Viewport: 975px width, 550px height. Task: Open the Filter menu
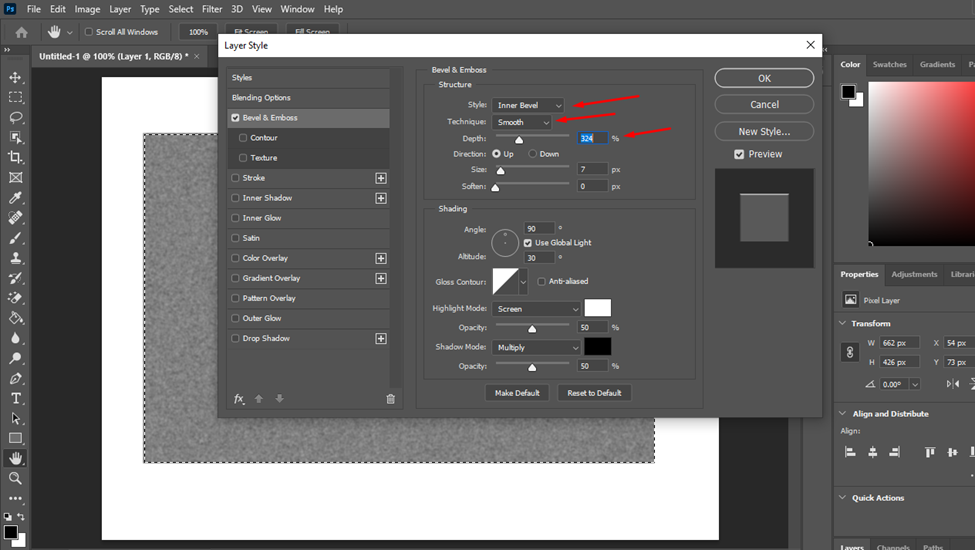pyautogui.click(x=212, y=9)
